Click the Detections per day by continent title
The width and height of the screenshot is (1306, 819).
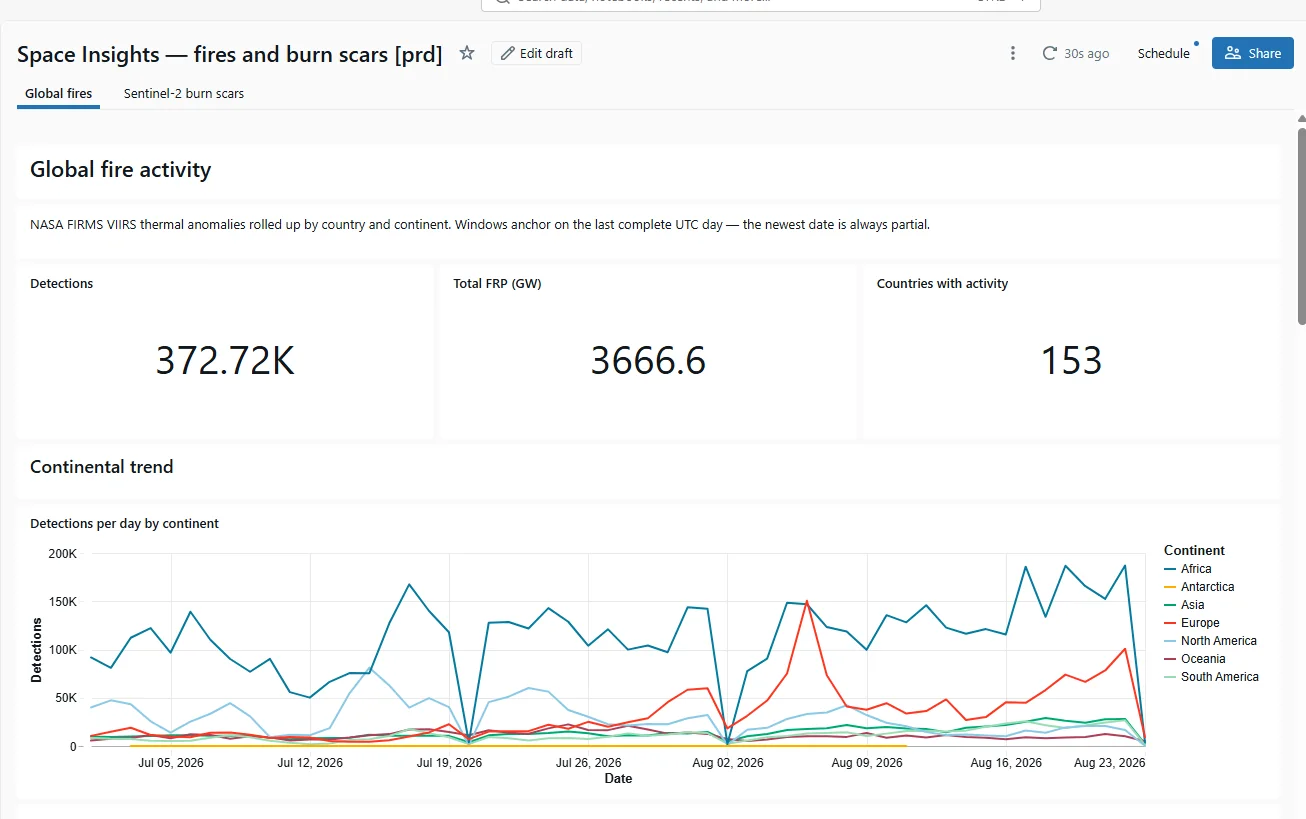coord(124,523)
